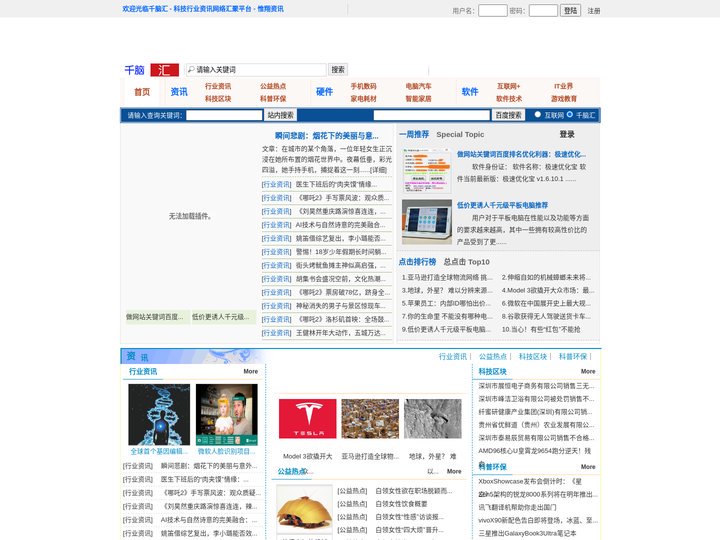Open ranking item 10.当心！有些'红包'不能抢

(x=541, y=329)
